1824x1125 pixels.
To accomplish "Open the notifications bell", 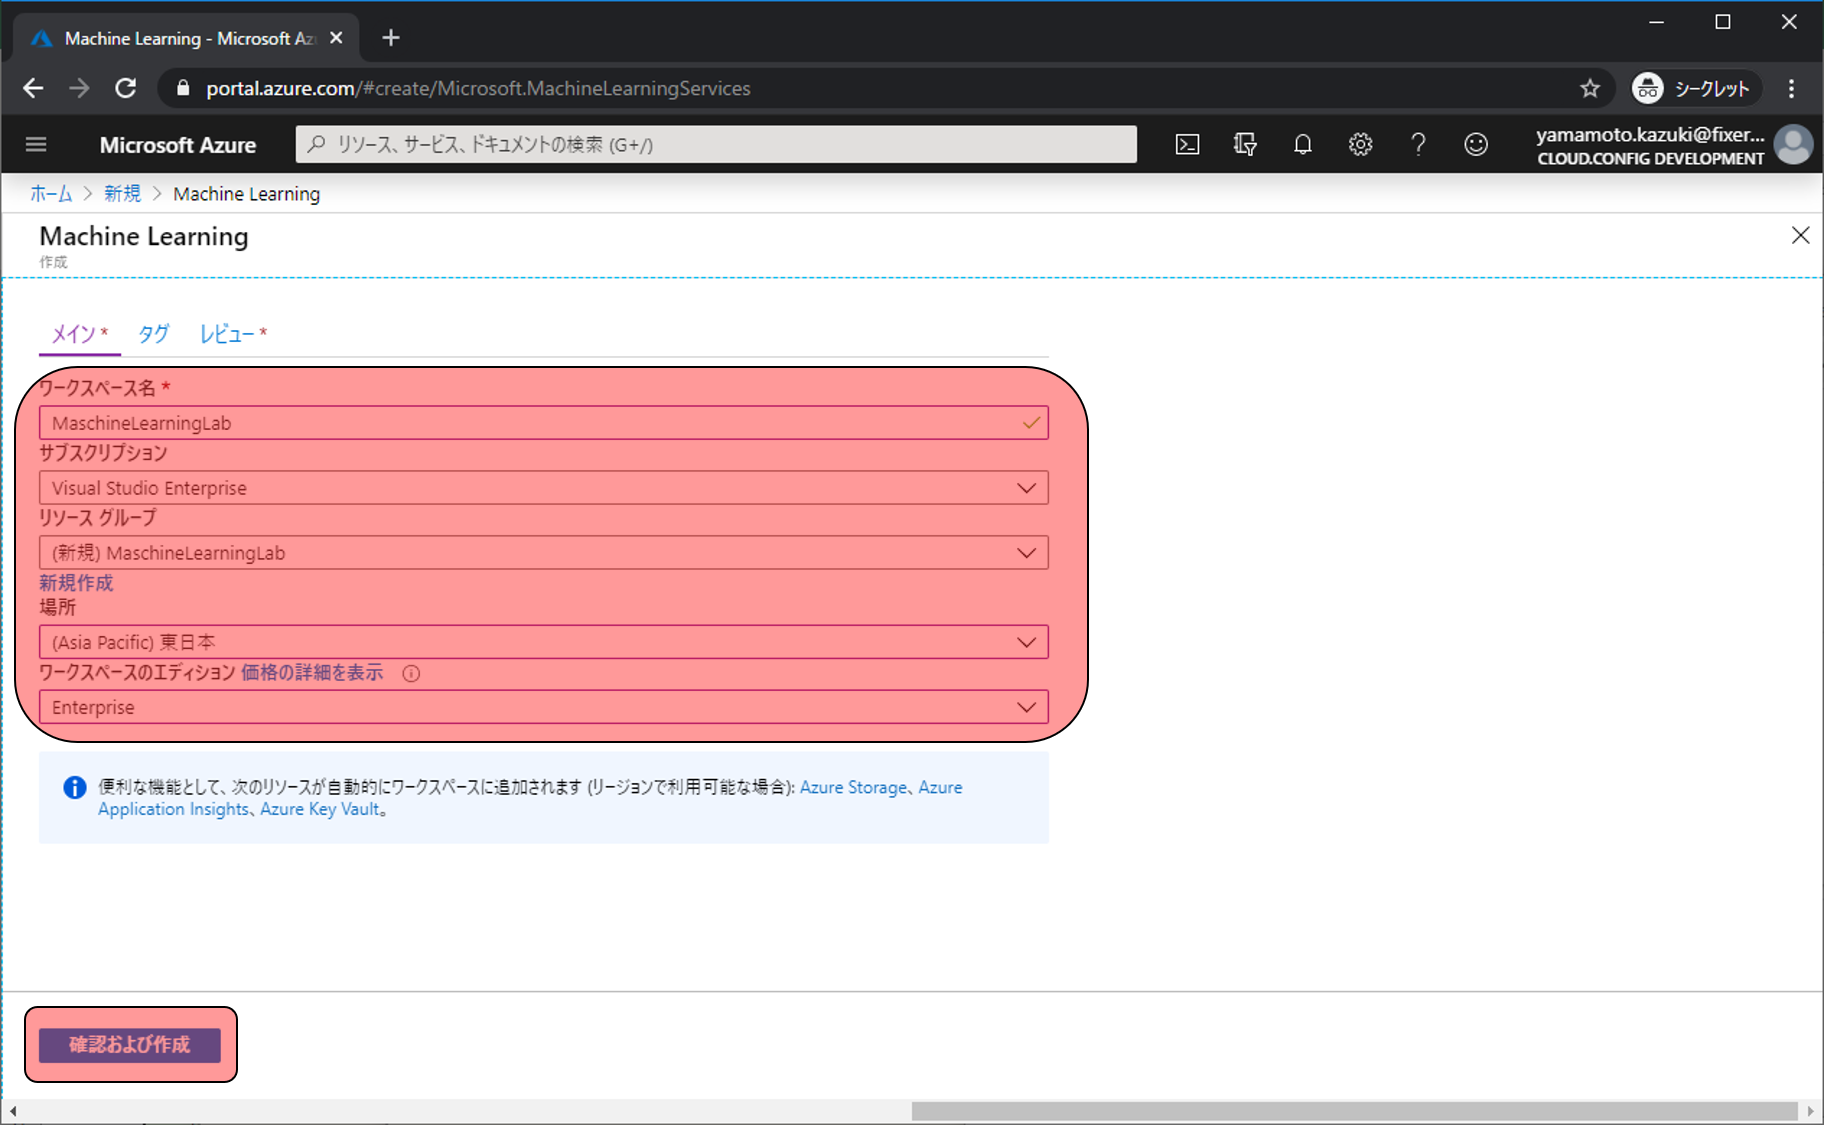I will [1302, 145].
